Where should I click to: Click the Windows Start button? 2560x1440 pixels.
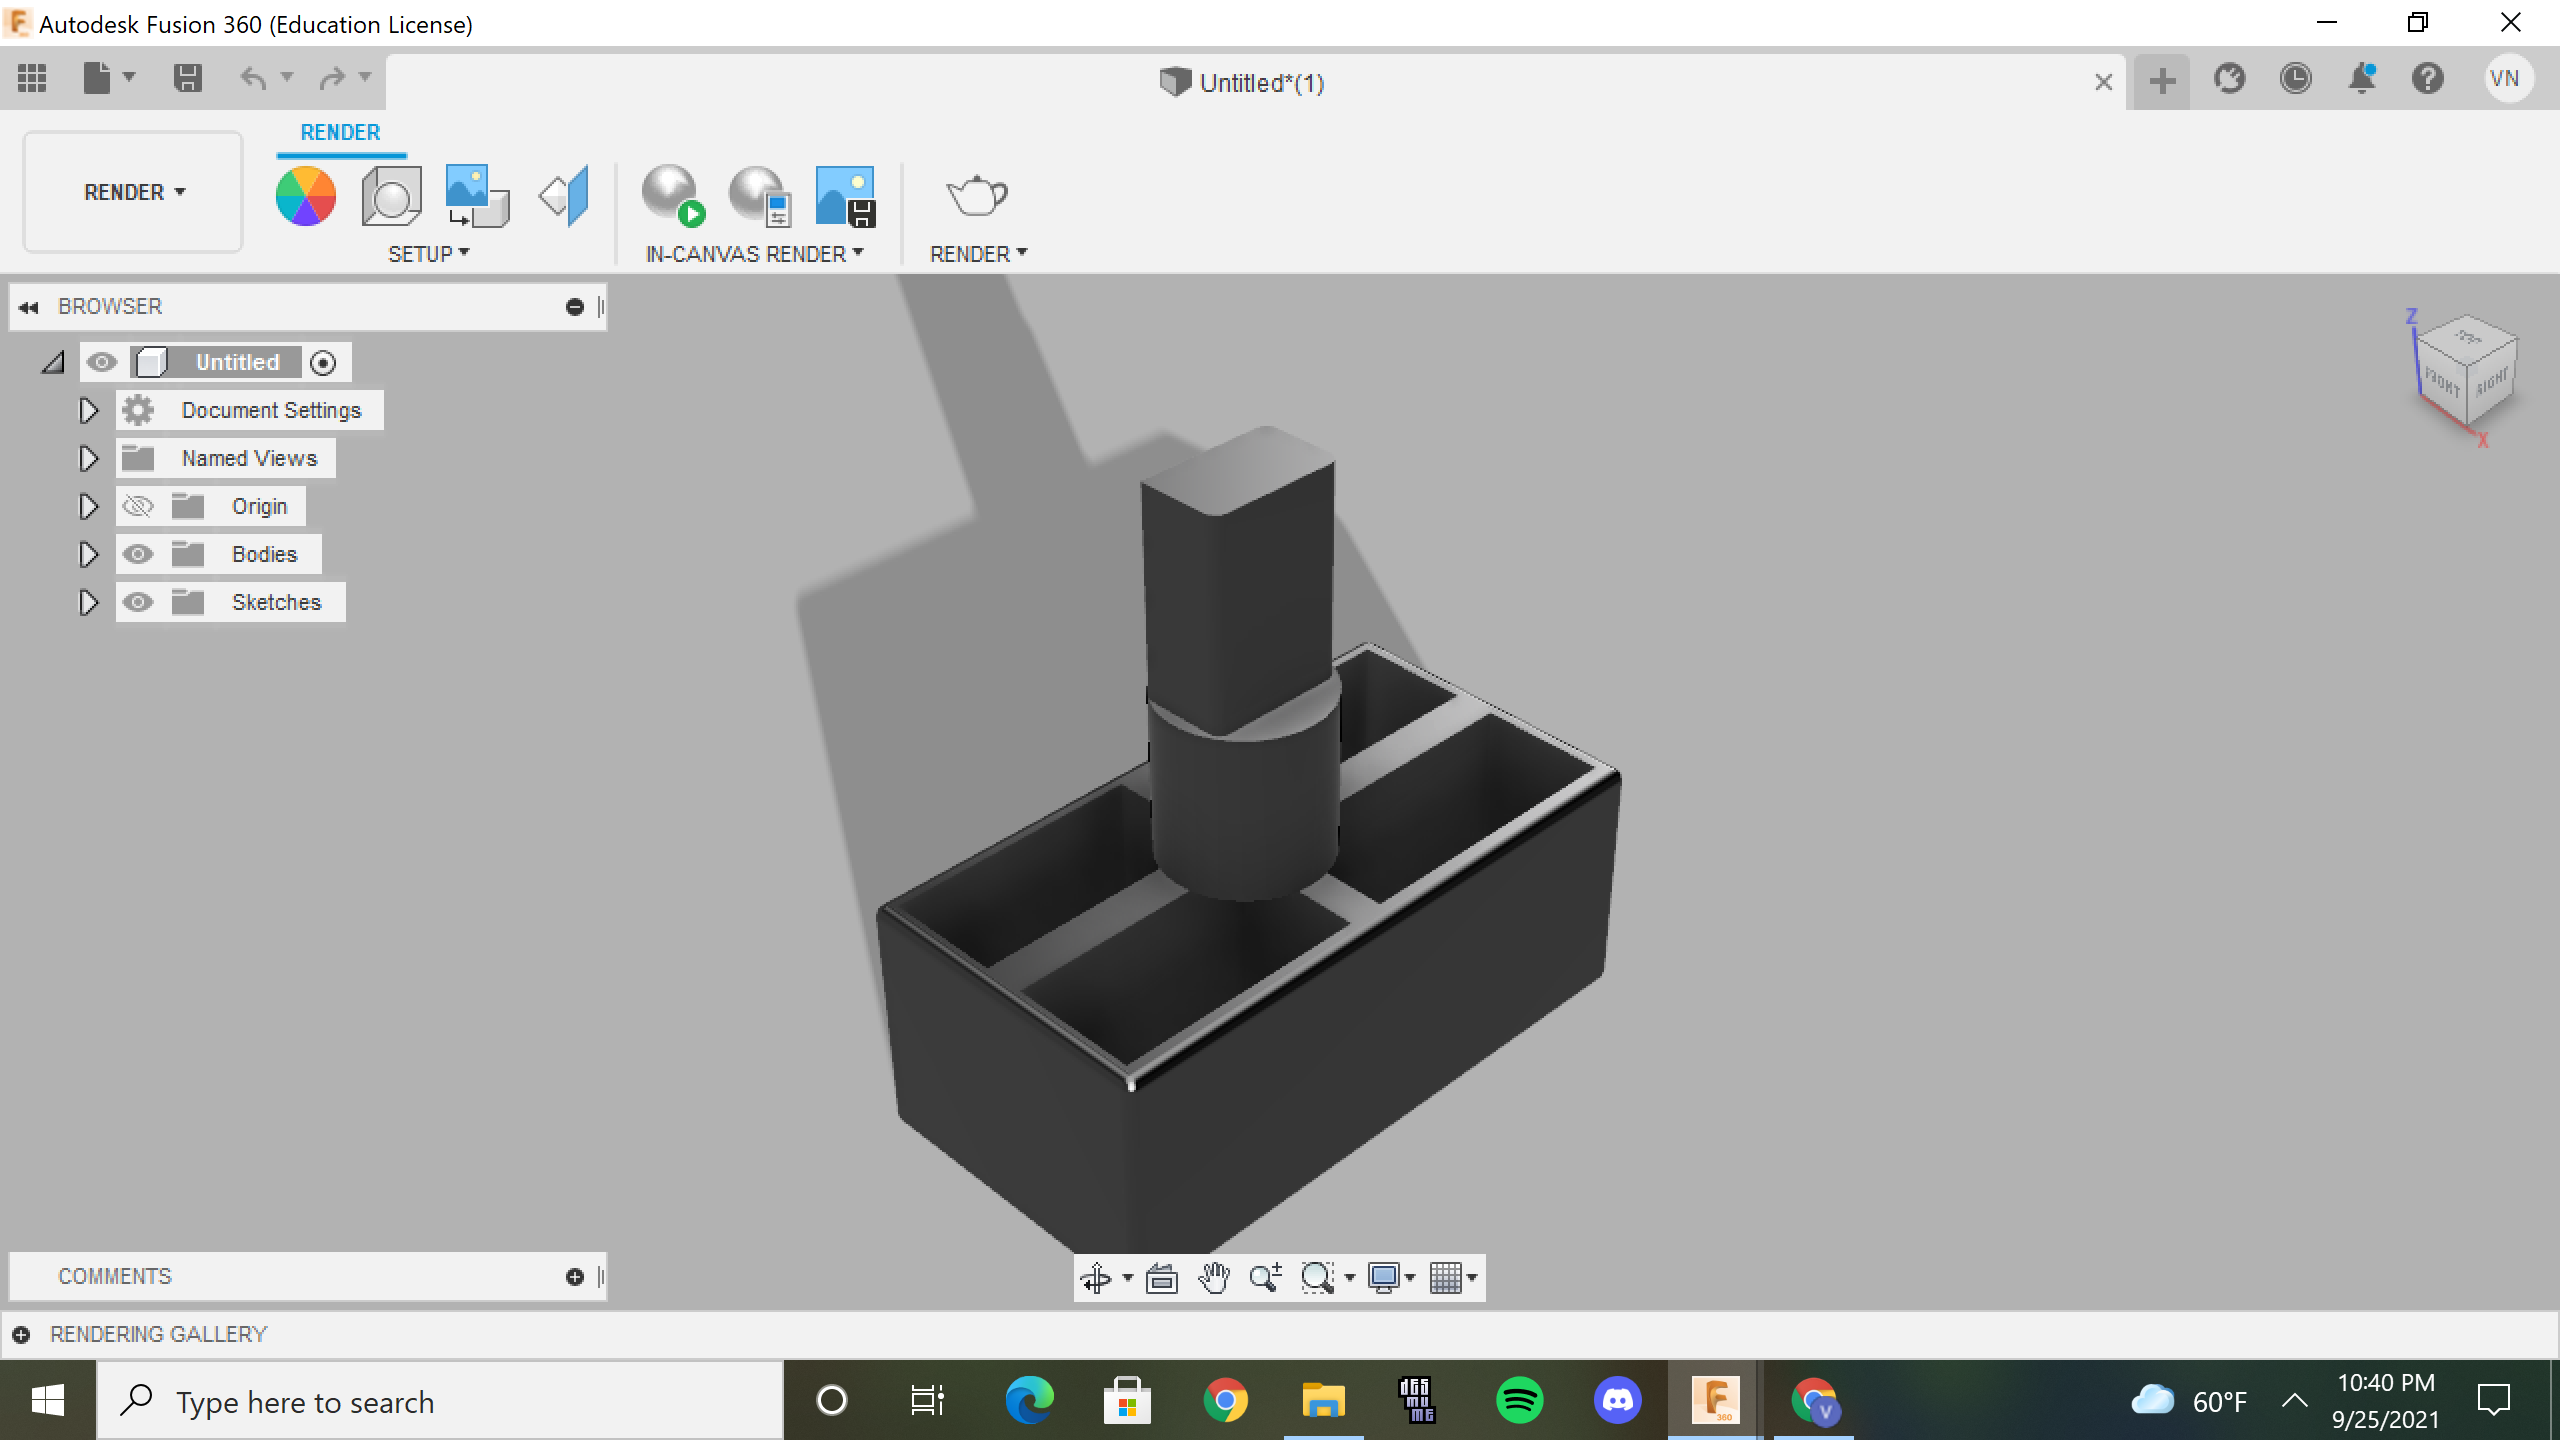[48, 1401]
